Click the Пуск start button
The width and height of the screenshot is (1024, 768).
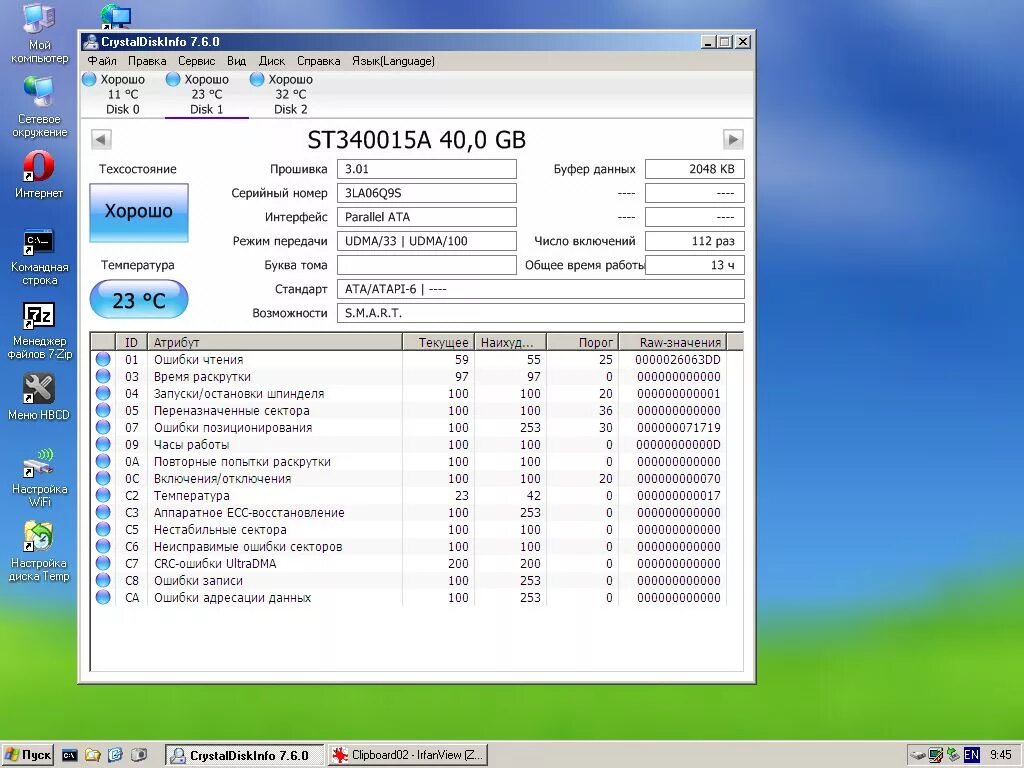[x=27, y=755]
